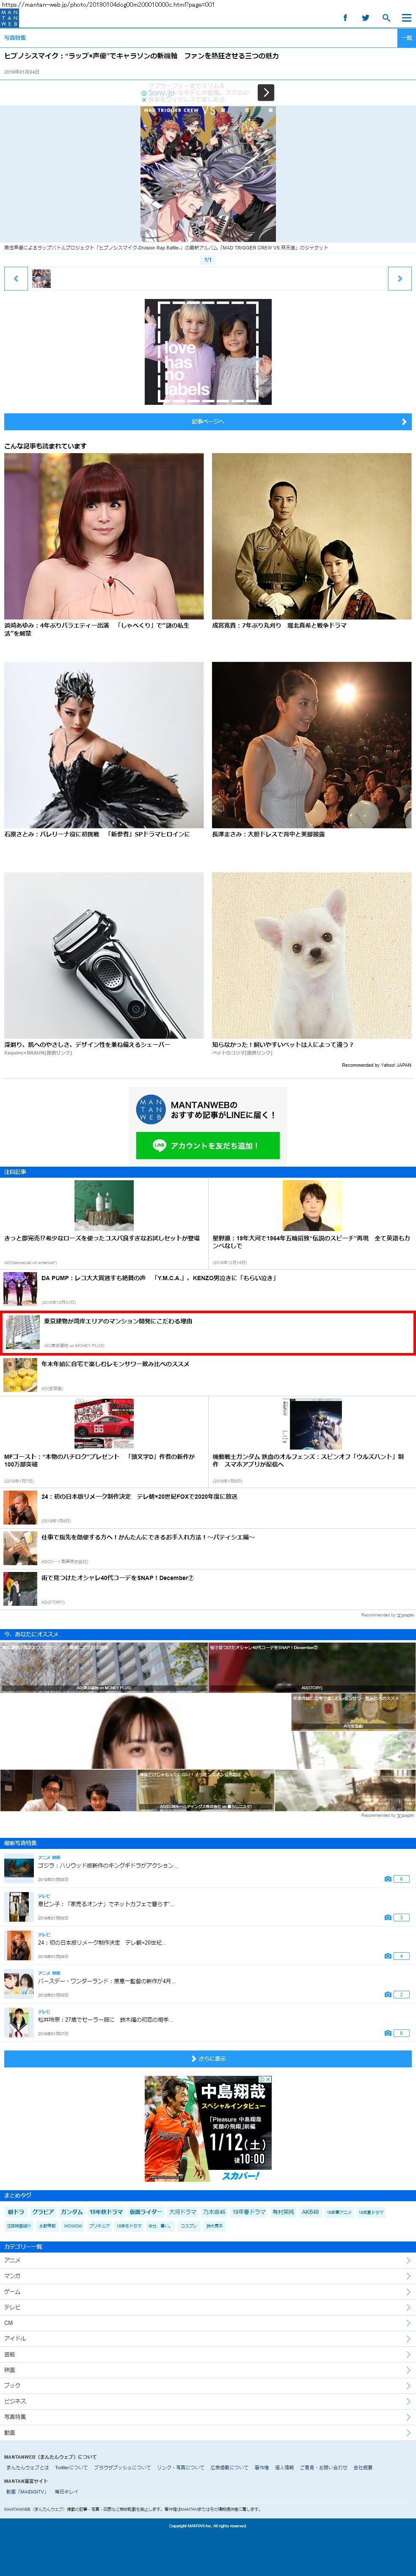This screenshot has height=2576, width=416.
Task: Click the camera icon on the バースデー・ワンダーランド row
Action: pyautogui.click(x=388, y=1995)
